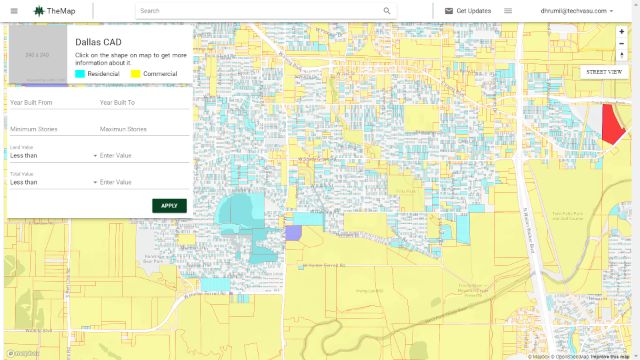The image size is (640, 360).
Task: Open the Land Value Less than dropdown
Action: [x=53, y=156]
